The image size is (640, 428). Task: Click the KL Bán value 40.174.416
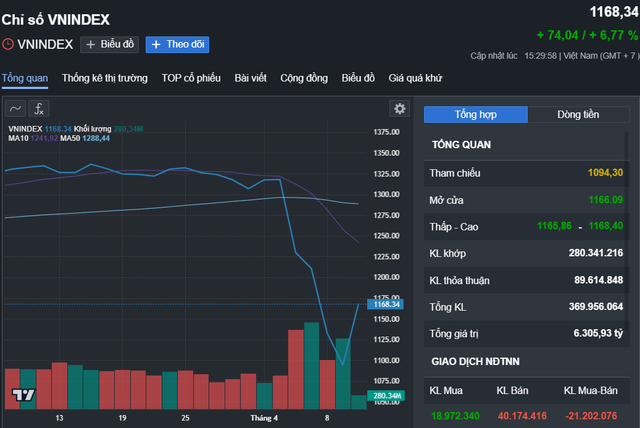[522, 416]
